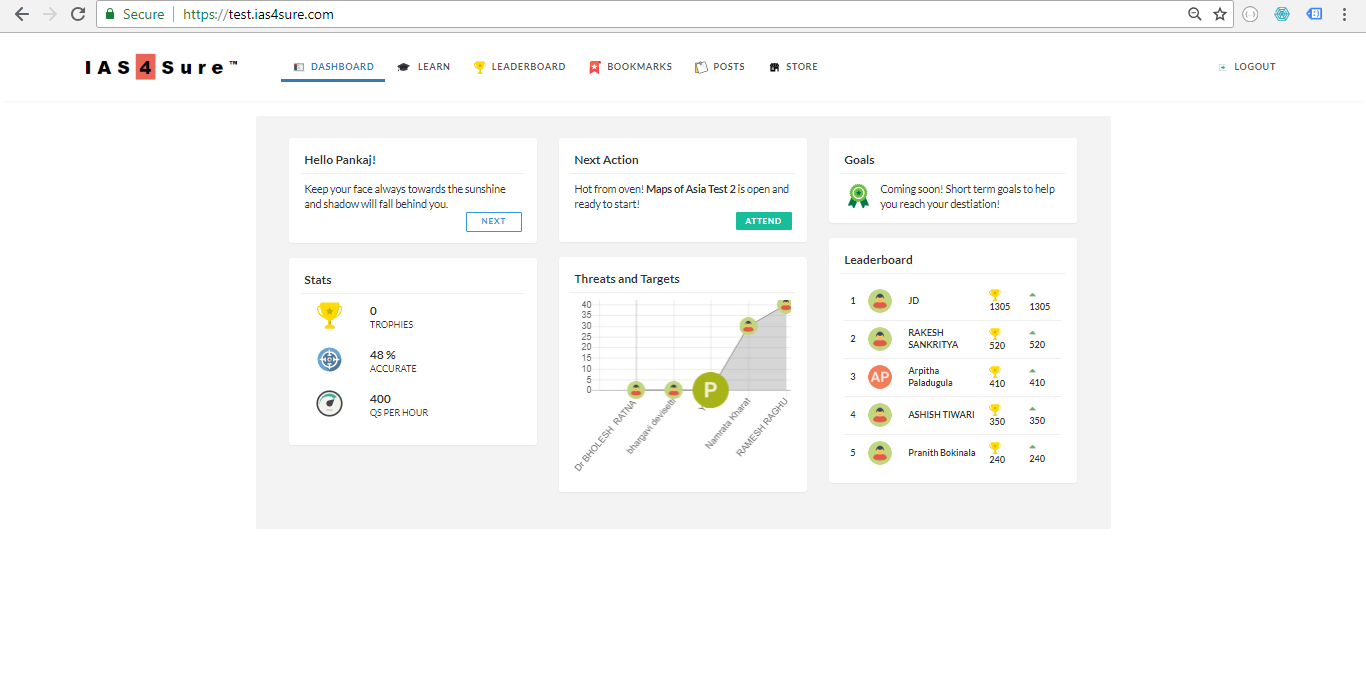The height and width of the screenshot is (693, 1366).
Task: Click the large green P chart marker
Action: (x=710, y=390)
